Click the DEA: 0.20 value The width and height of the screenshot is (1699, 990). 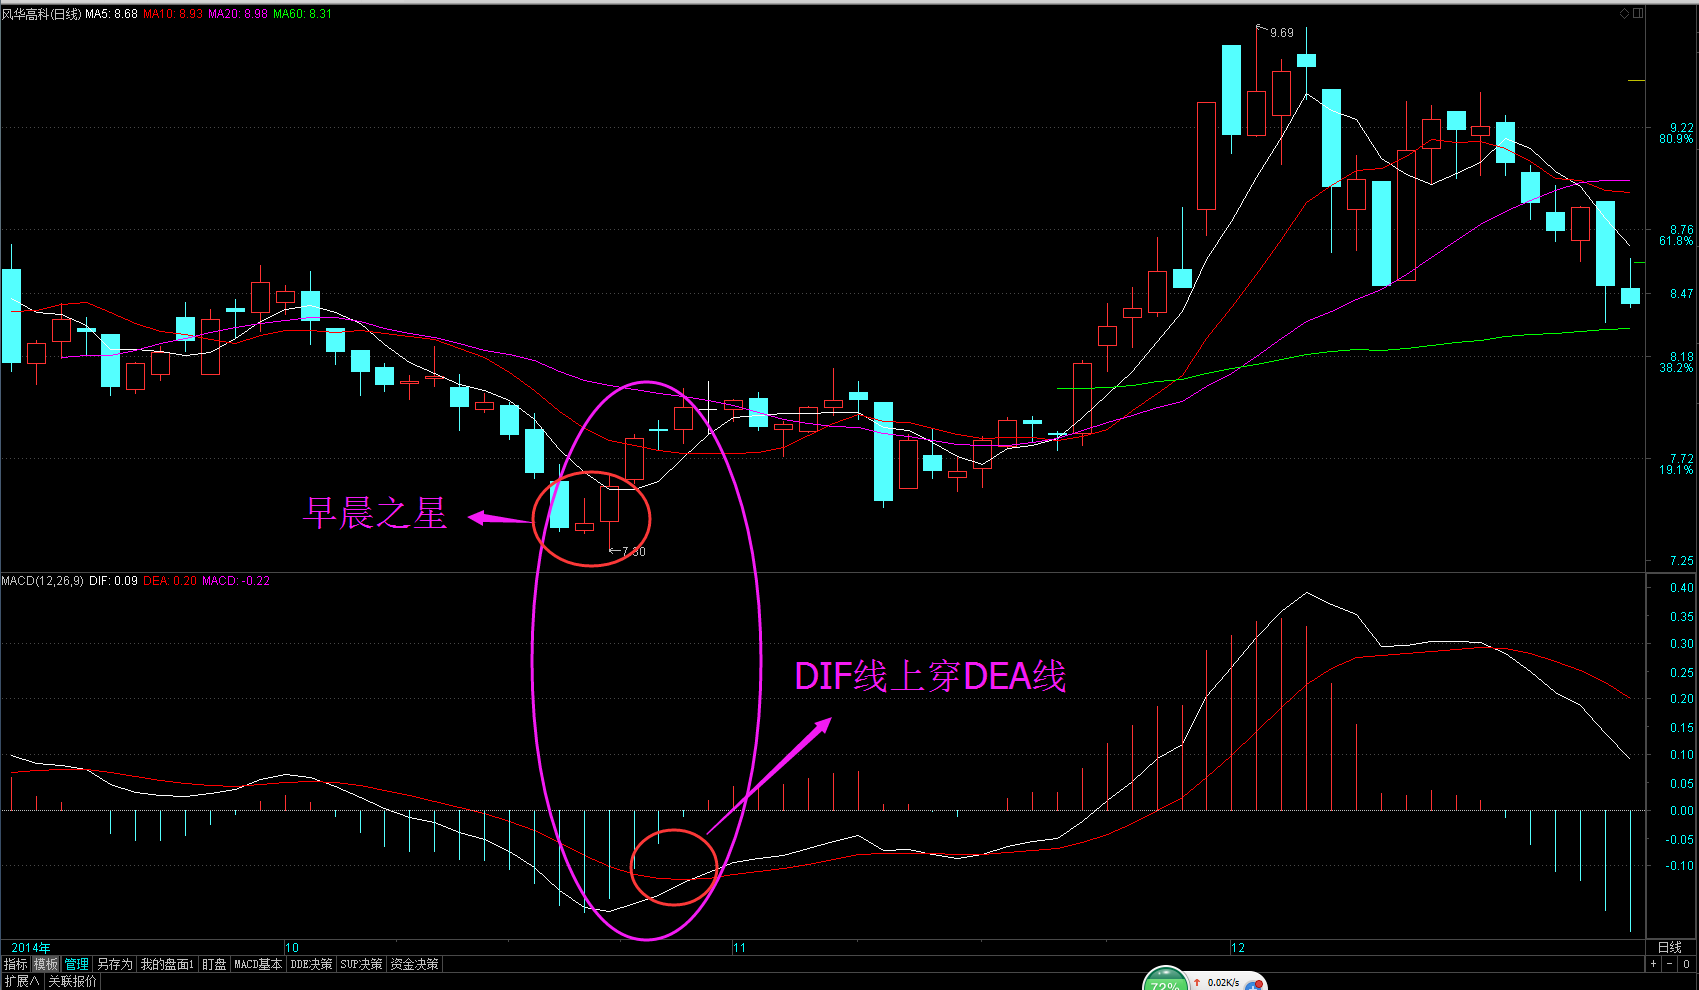coord(170,581)
